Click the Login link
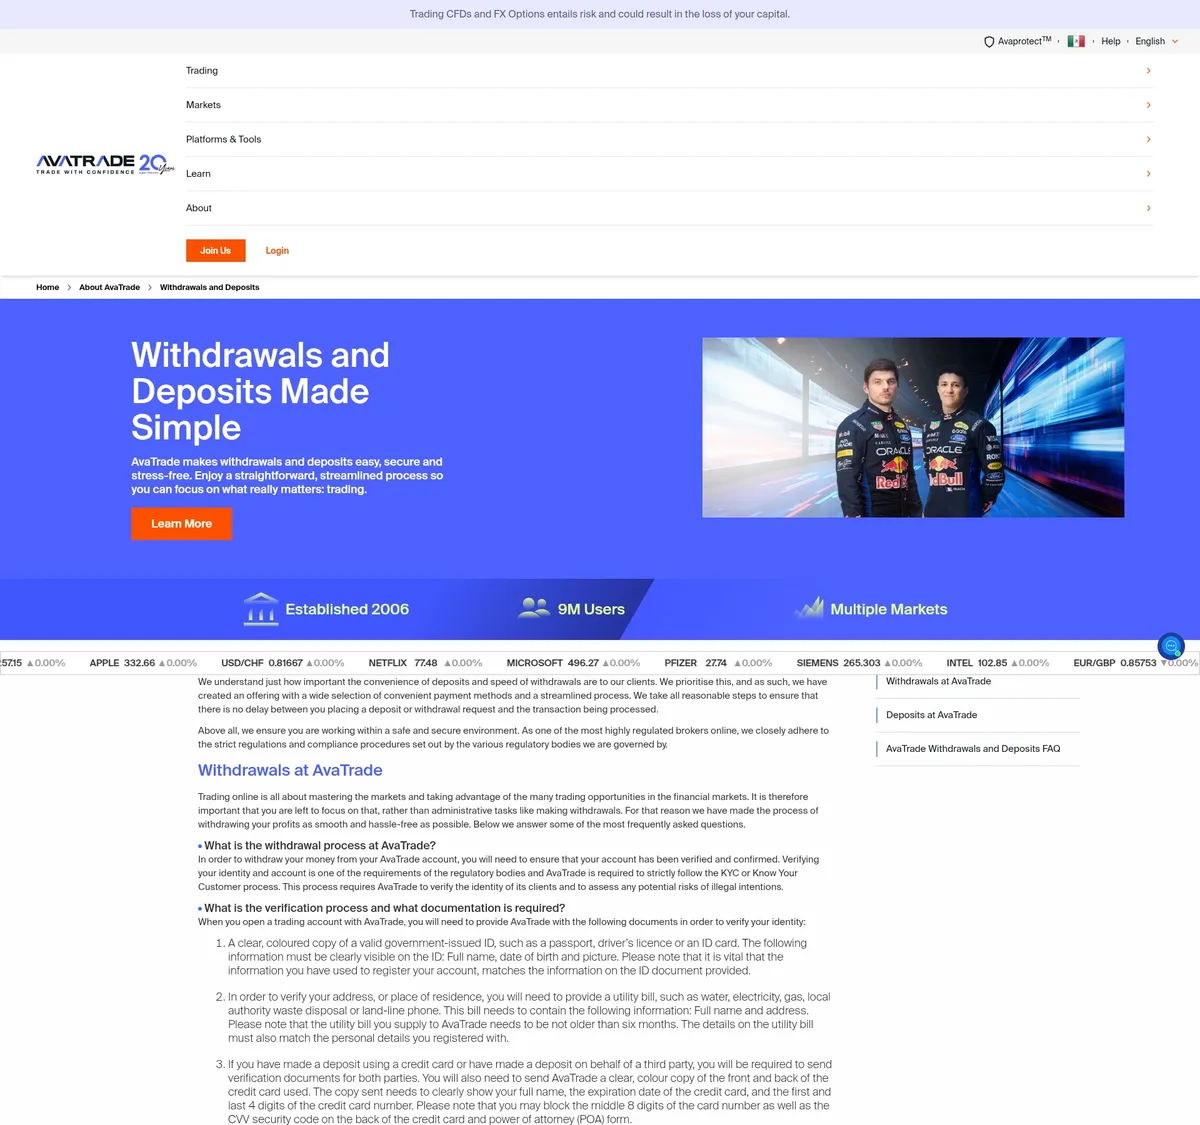Screen dimensions: 1200x1125 pyautogui.click(x=277, y=251)
